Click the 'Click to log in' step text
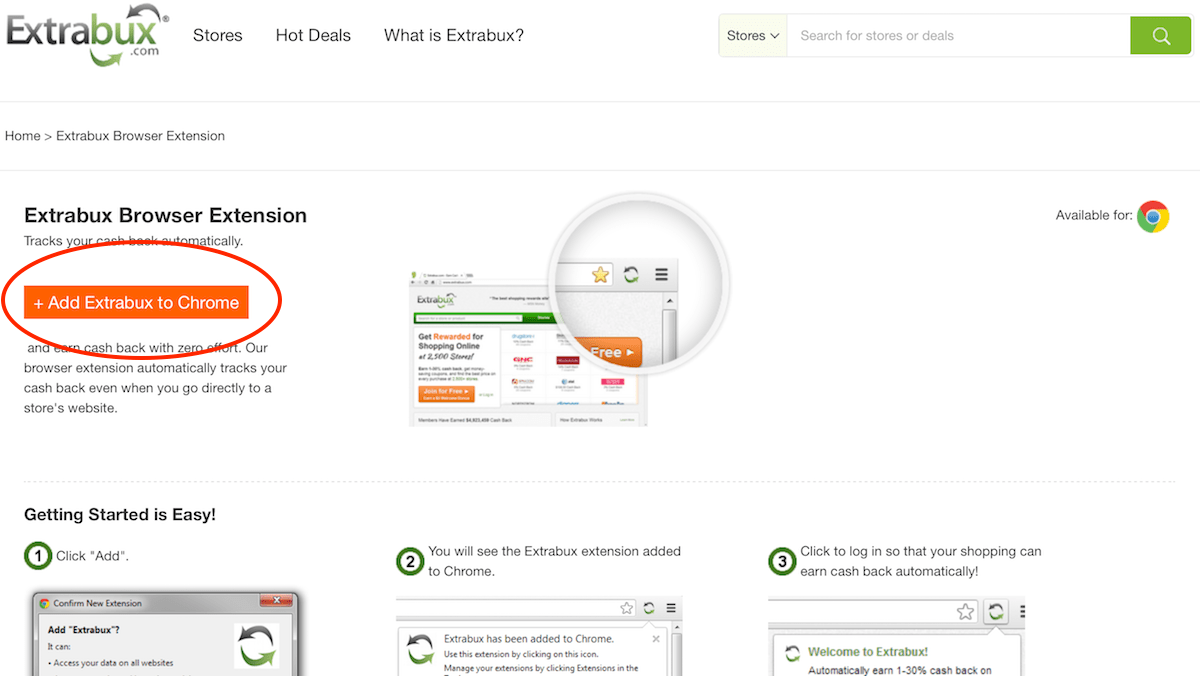This screenshot has height=676, width=1200. pos(920,561)
